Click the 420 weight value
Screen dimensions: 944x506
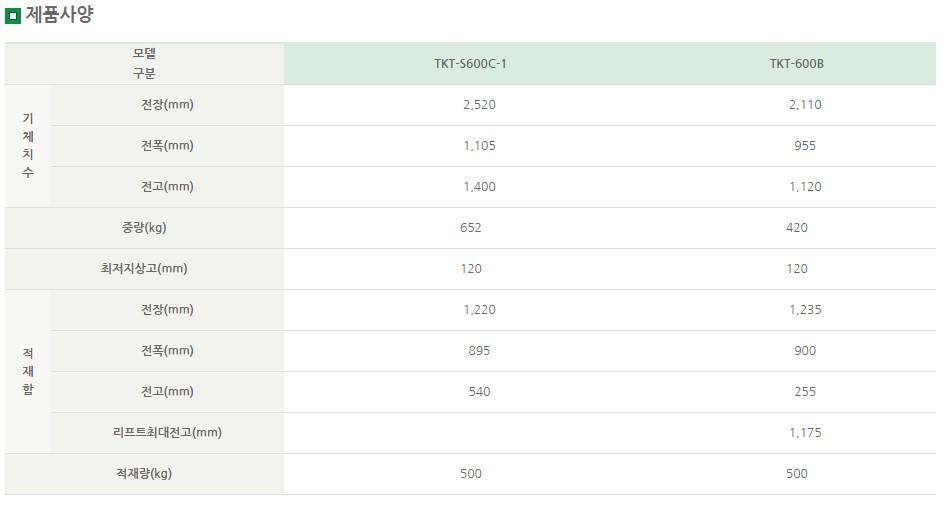796,228
